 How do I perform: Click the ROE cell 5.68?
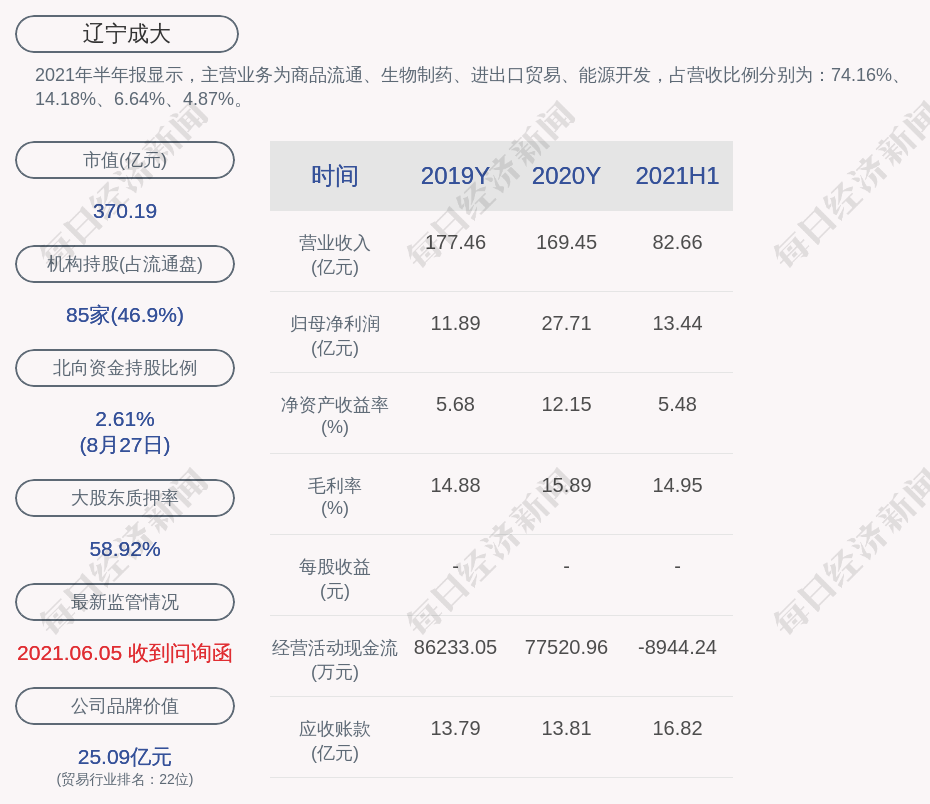click(x=456, y=404)
